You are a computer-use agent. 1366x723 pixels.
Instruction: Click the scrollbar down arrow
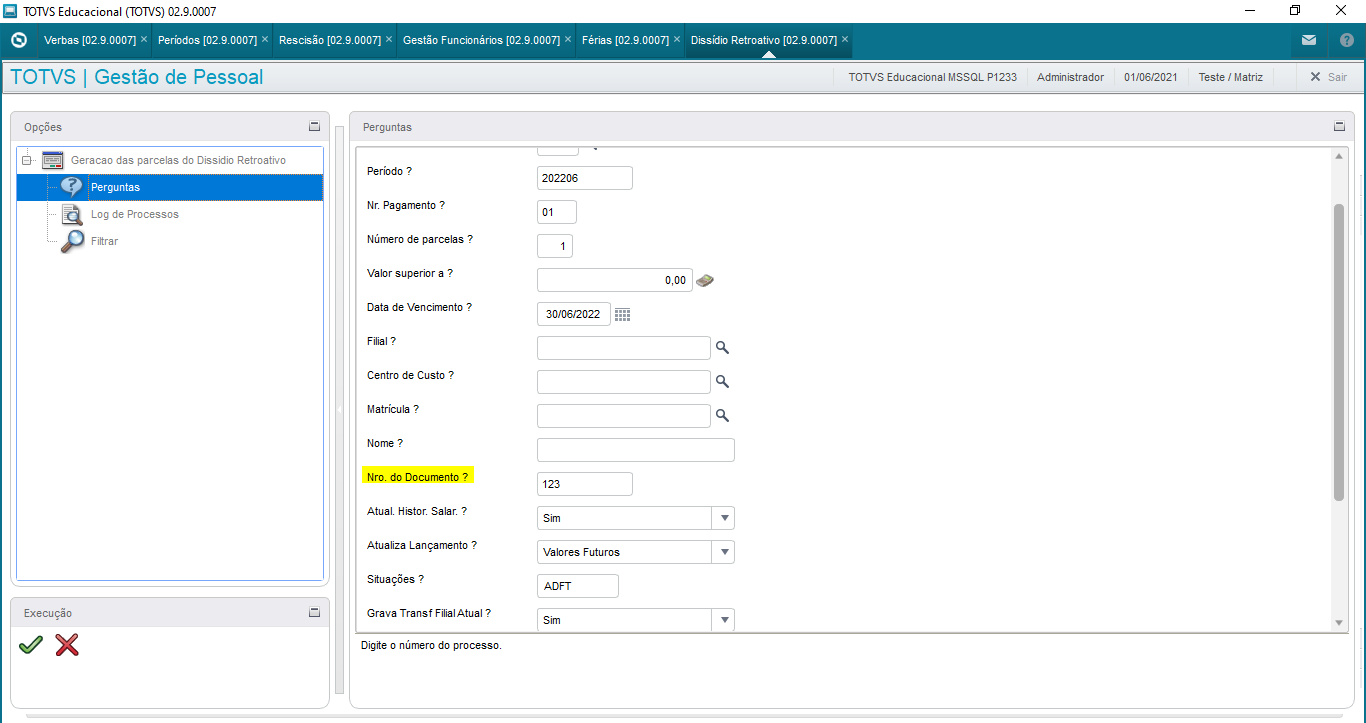tap(1340, 623)
